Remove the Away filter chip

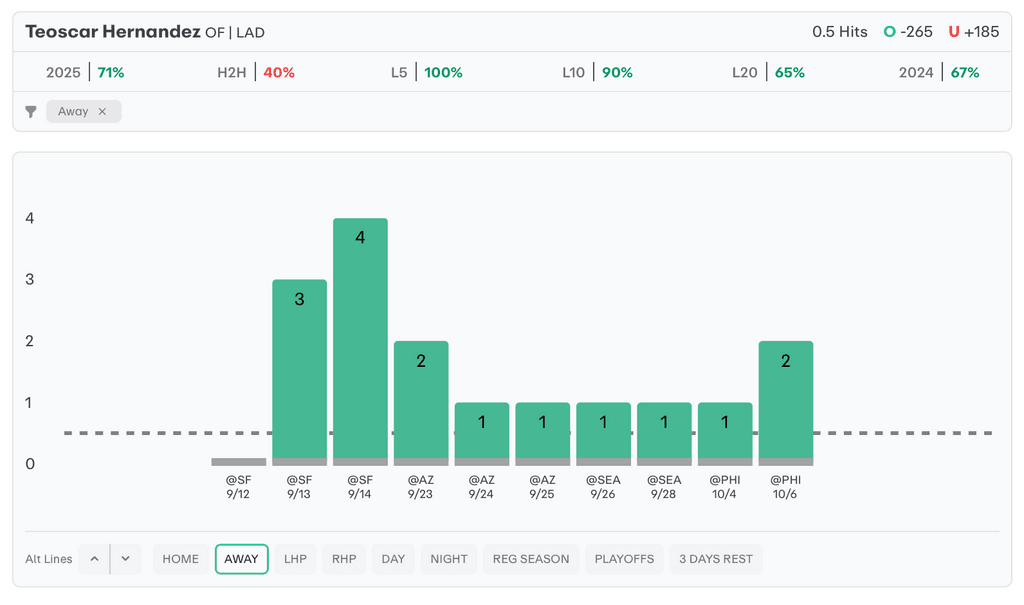[102, 112]
